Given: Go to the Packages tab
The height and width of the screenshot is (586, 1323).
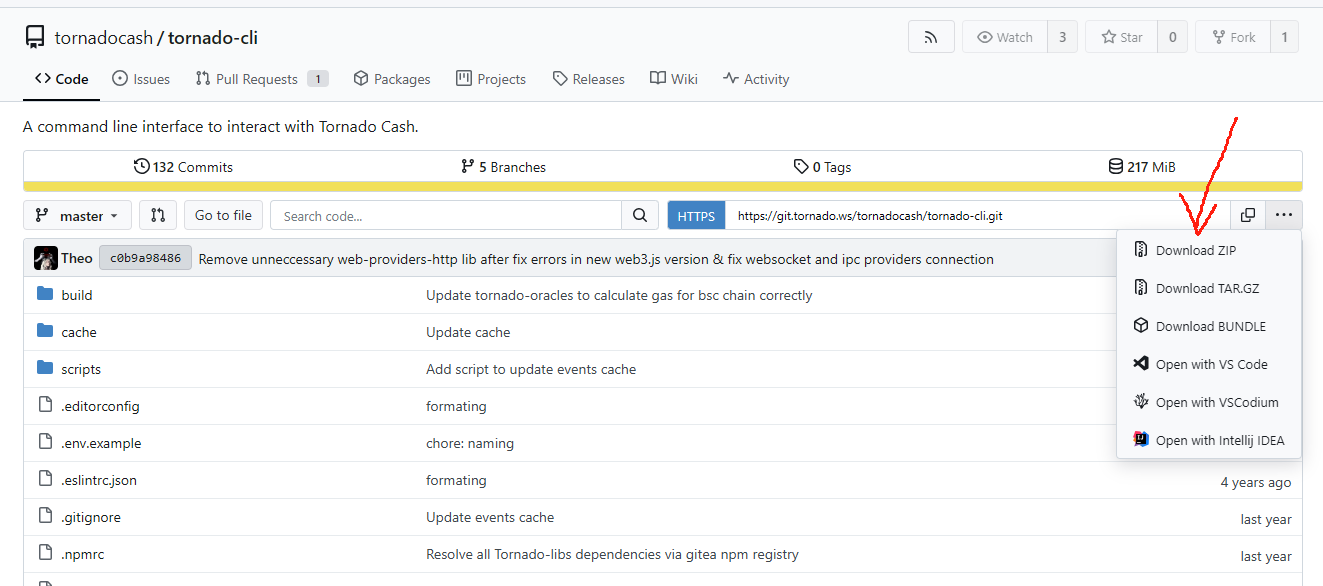Looking at the screenshot, I should click(x=392, y=79).
